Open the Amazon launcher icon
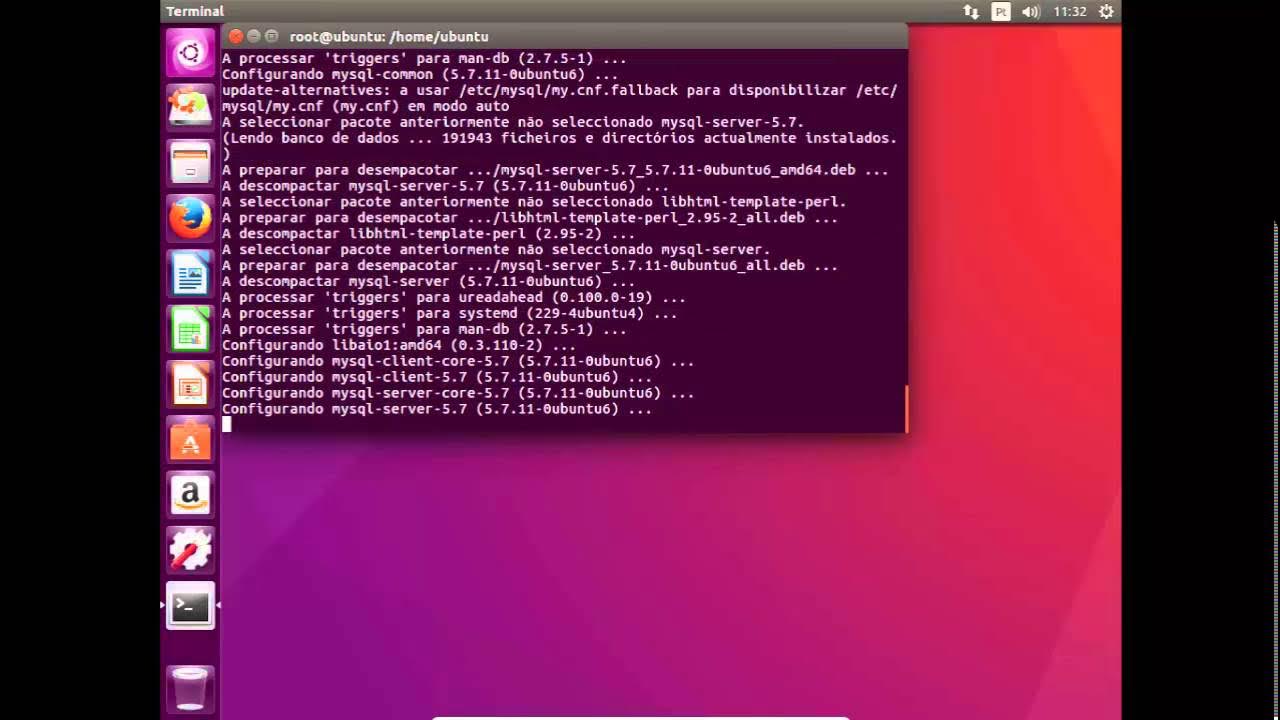 [x=190, y=494]
